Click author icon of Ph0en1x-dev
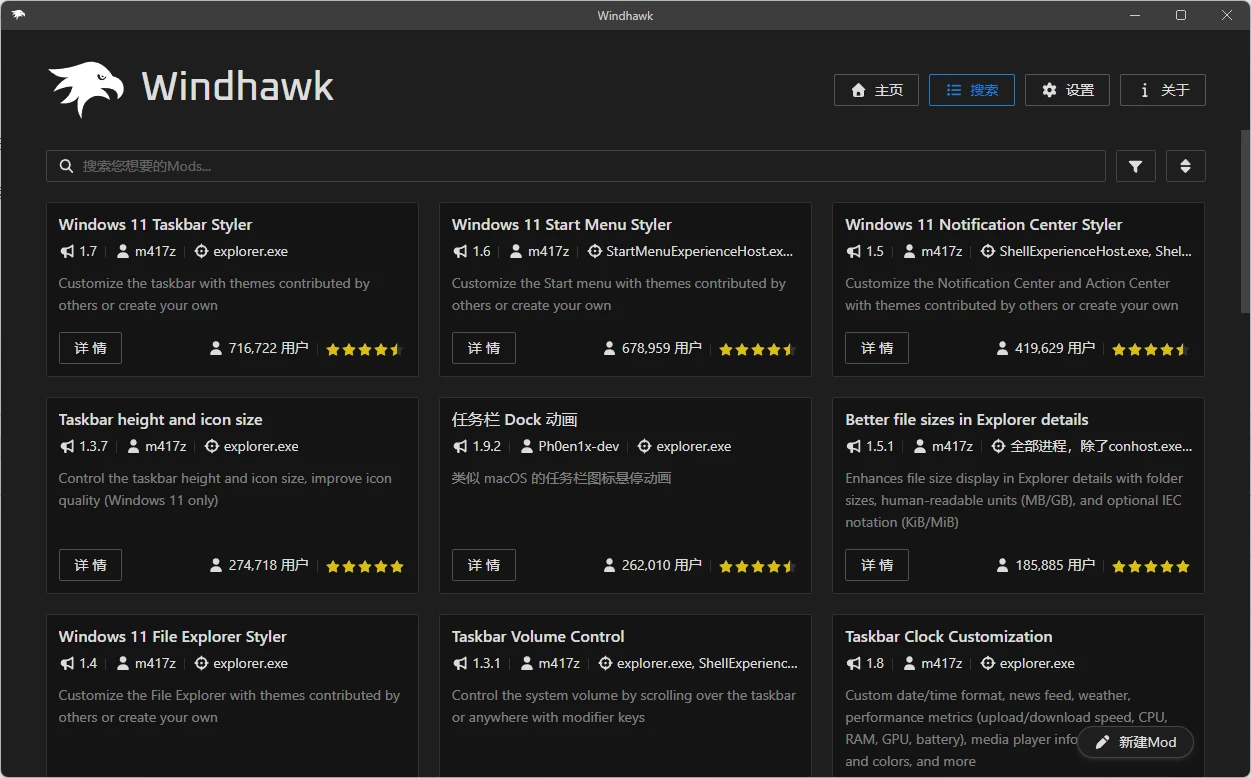Viewport: 1251px width, 778px height. click(x=526, y=447)
